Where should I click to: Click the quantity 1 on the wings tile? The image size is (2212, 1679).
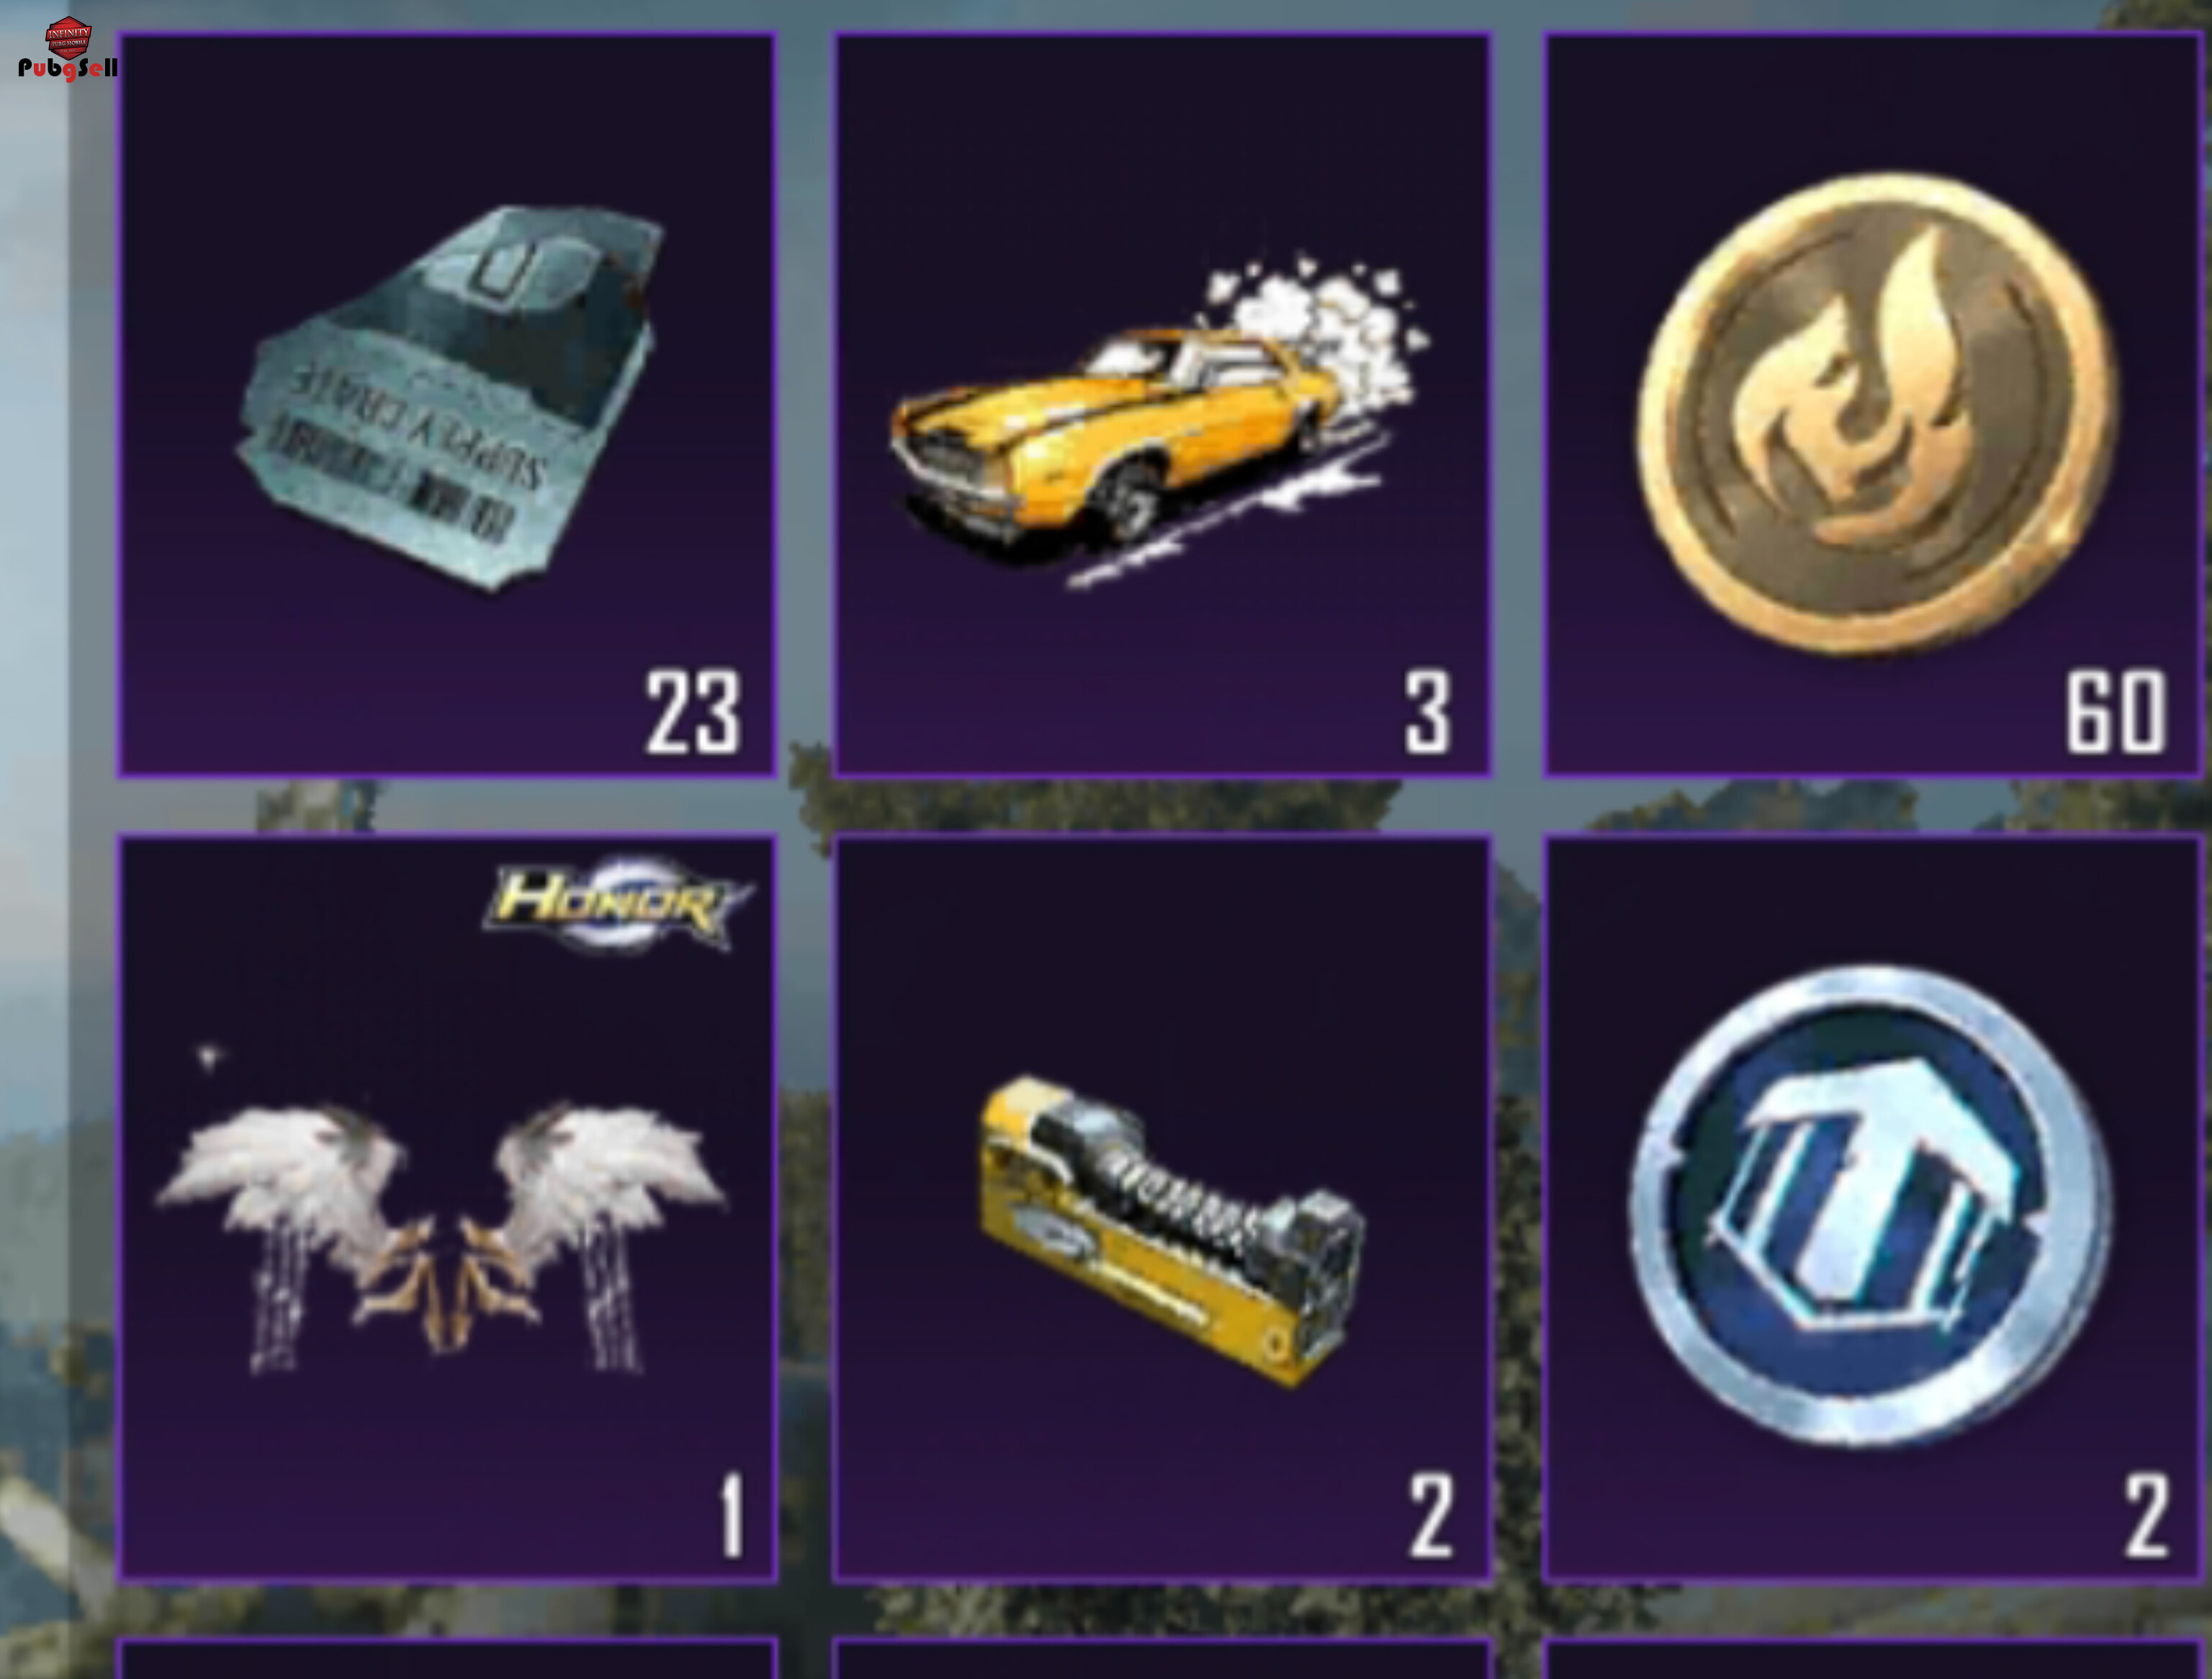(733, 1515)
